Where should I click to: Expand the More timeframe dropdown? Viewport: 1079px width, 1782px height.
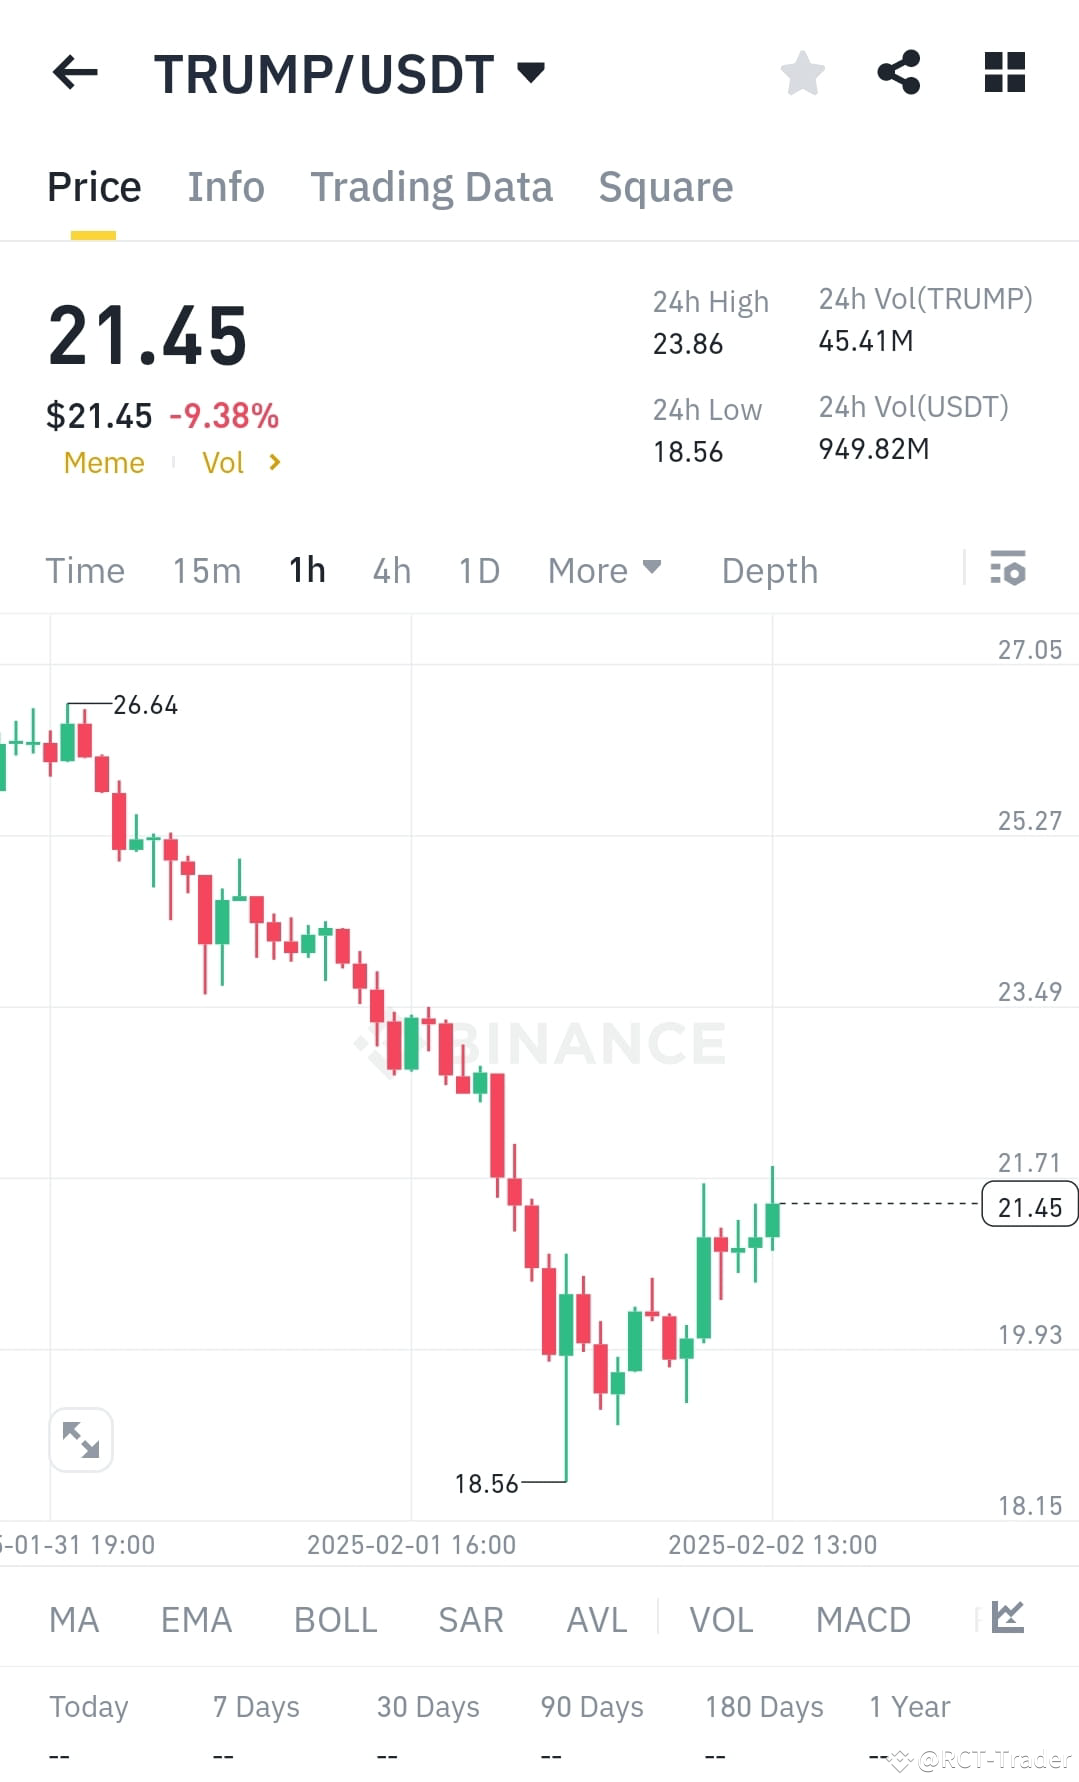[x=604, y=569]
